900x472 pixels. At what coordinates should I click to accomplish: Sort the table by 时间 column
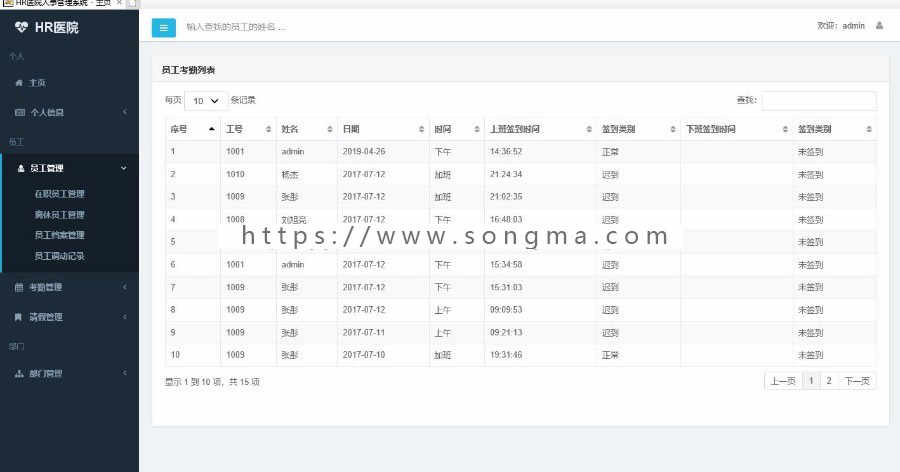pyautogui.click(x=456, y=129)
